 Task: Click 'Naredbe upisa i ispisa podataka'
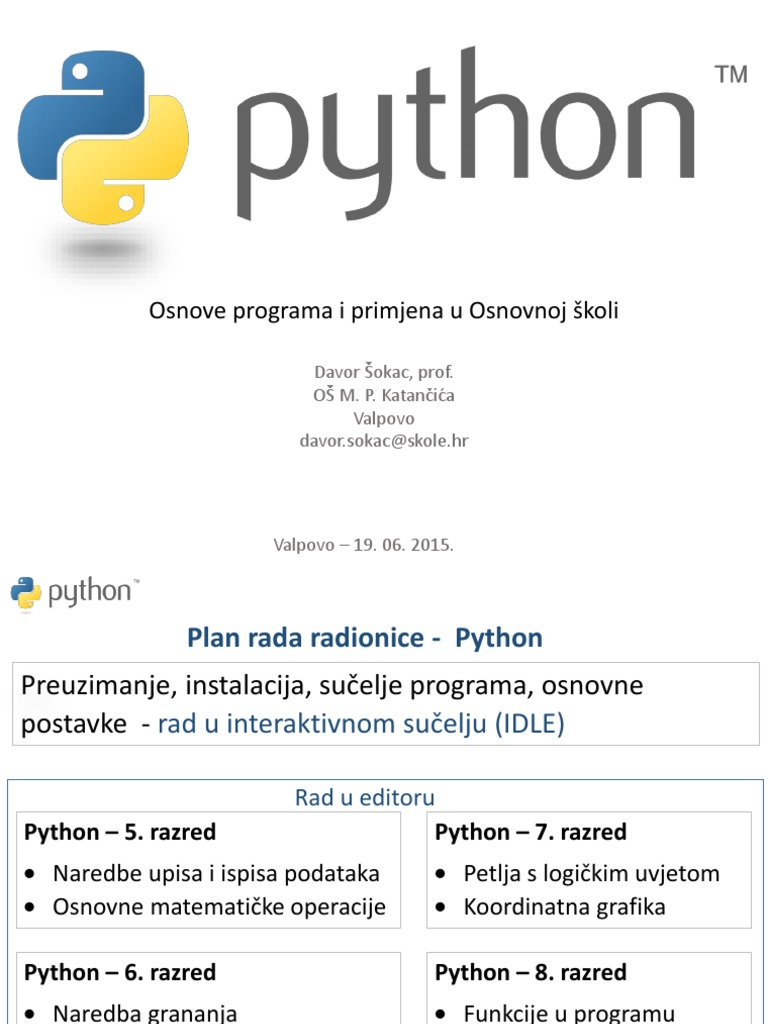pos(216,873)
